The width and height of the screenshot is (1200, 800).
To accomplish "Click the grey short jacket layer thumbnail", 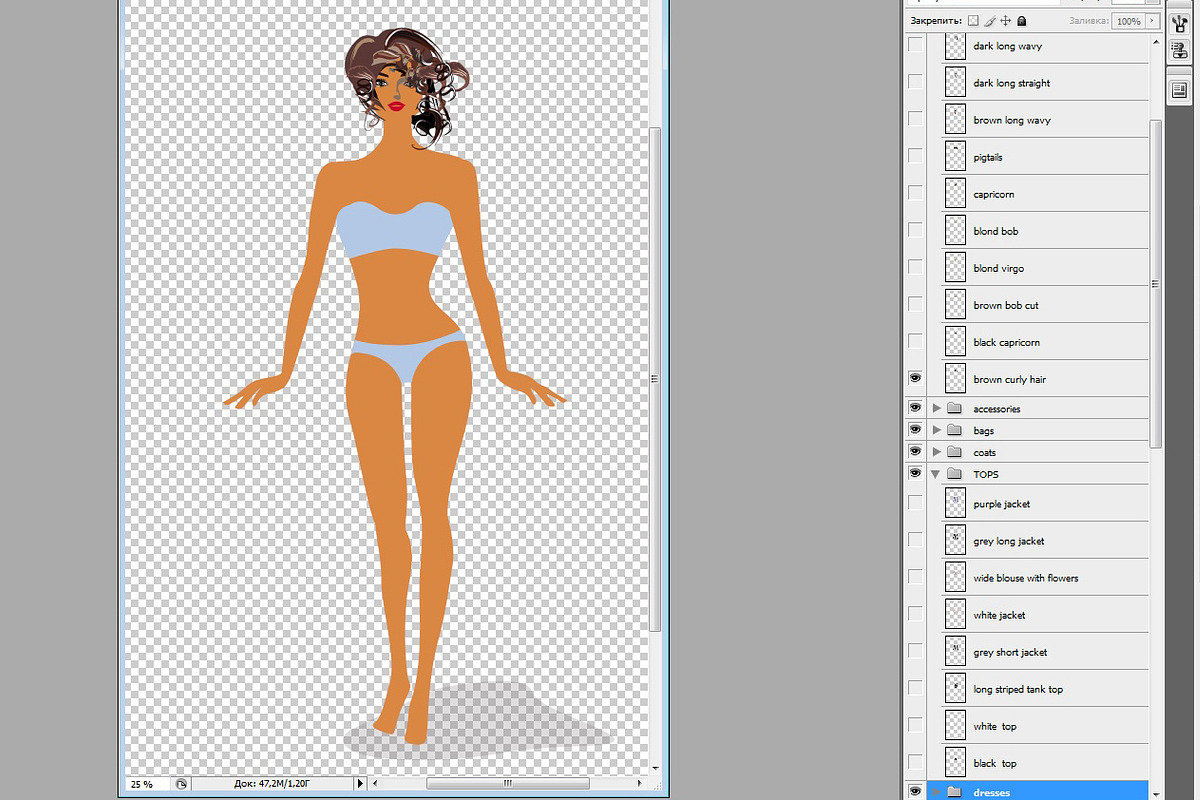I will point(956,652).
